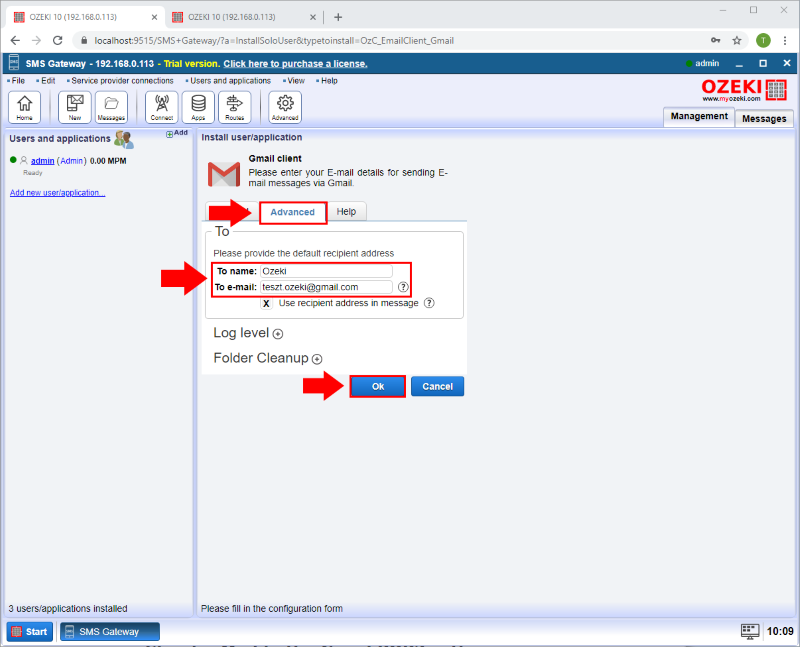Open the Help menu
800x647 pixels.
click(x=327, y=81)
